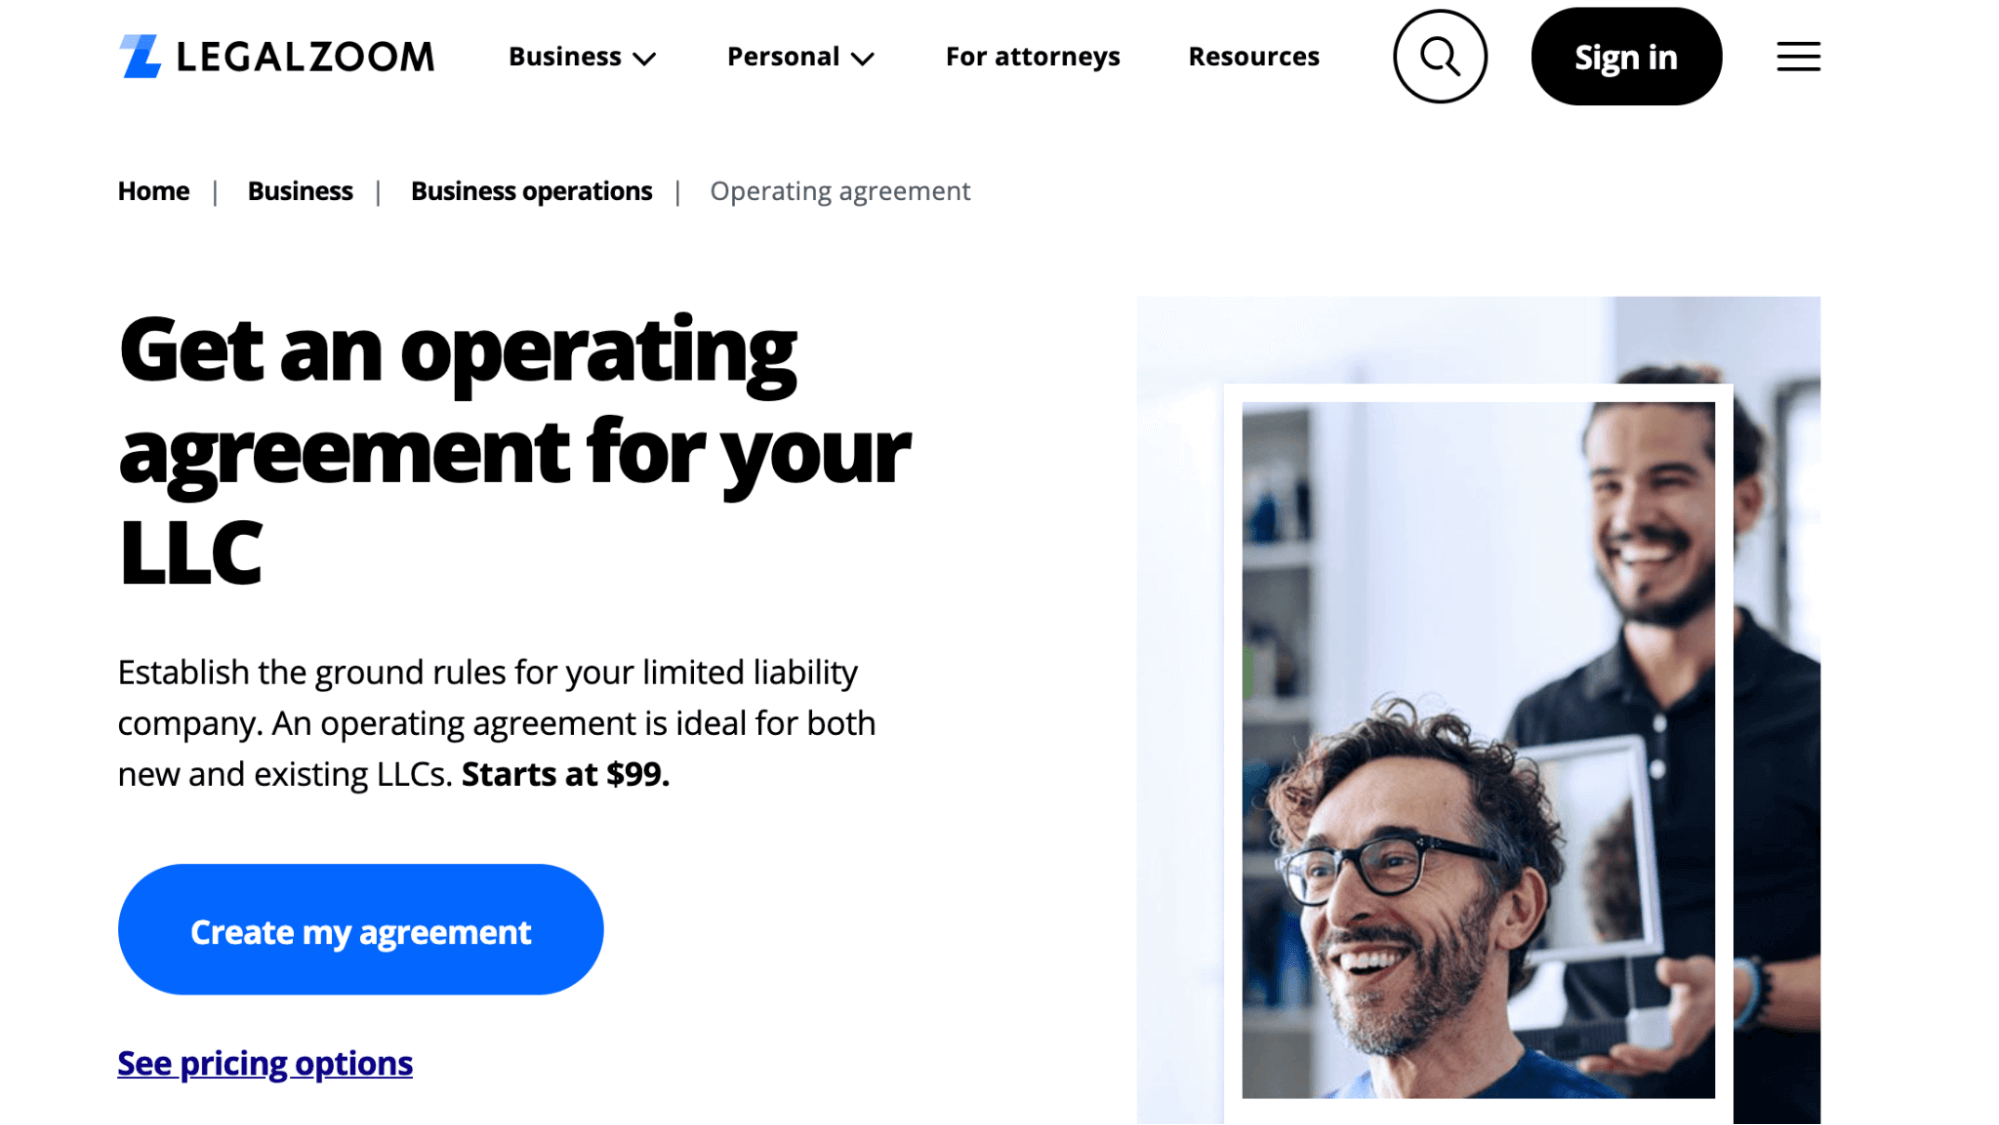Click Create my agreement button
This screenshot has height=1125, width=1999.
360,930
